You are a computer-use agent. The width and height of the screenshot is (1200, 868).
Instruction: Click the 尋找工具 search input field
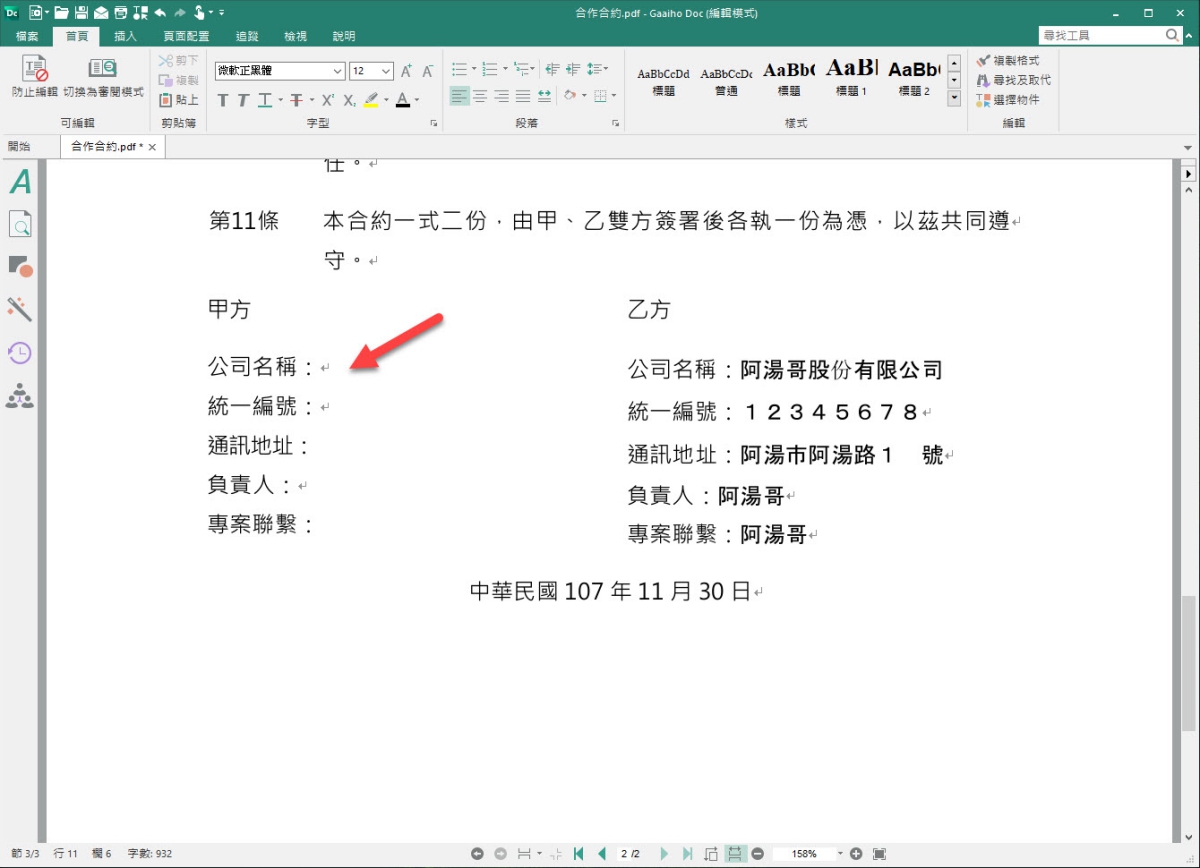[x=1100, y=35]
